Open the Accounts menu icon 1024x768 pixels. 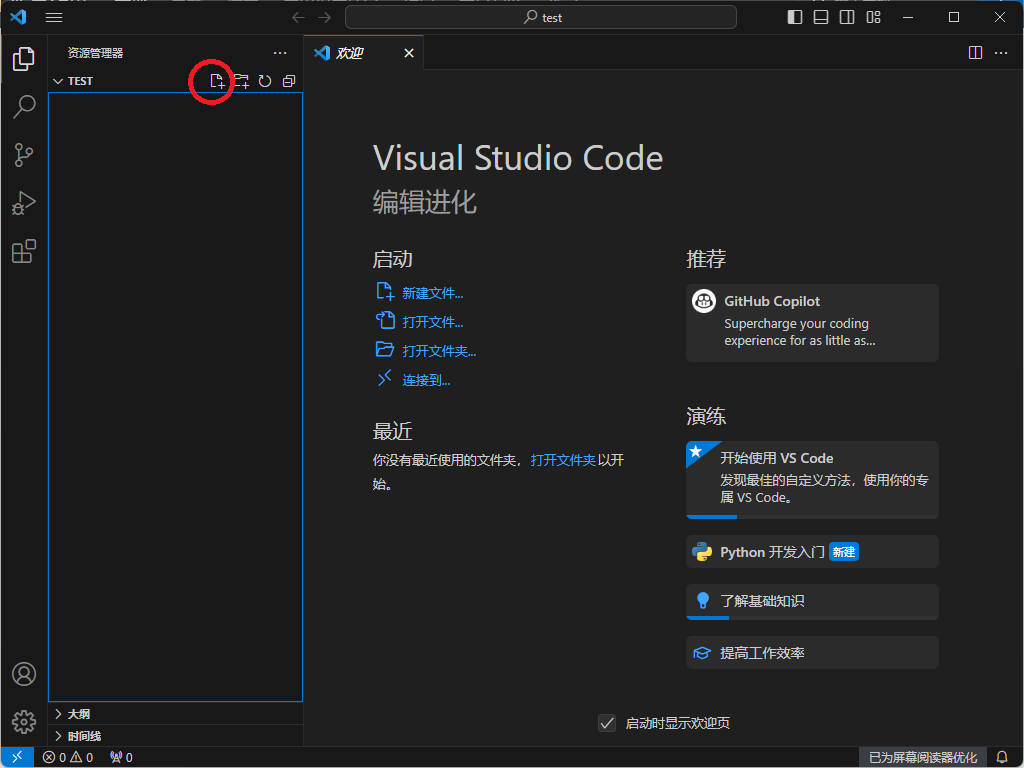(x=24, y=674)
